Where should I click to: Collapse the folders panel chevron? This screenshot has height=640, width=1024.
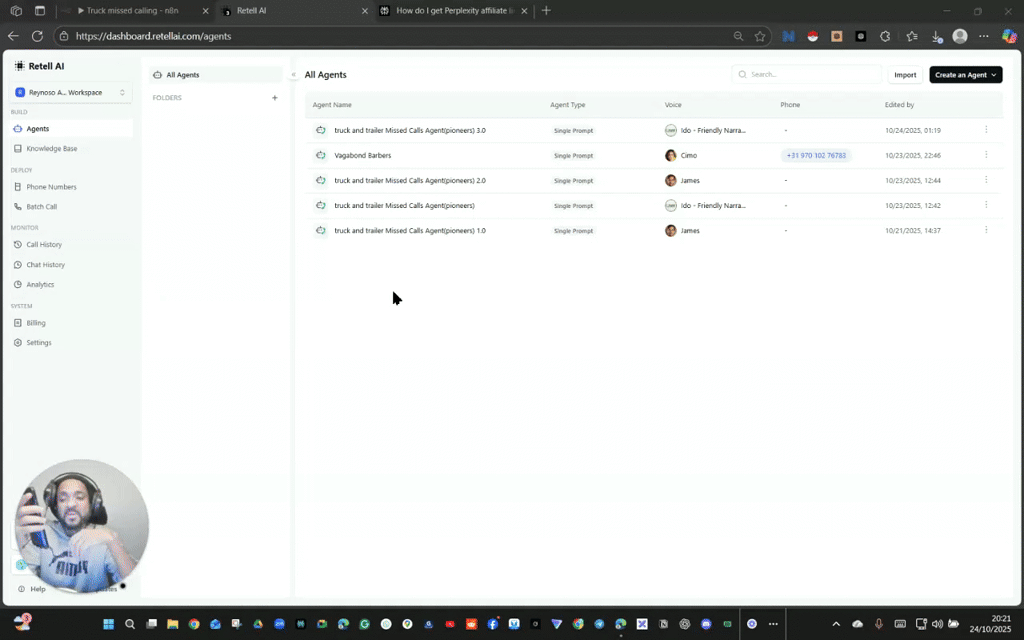click(x=293, y=74)
